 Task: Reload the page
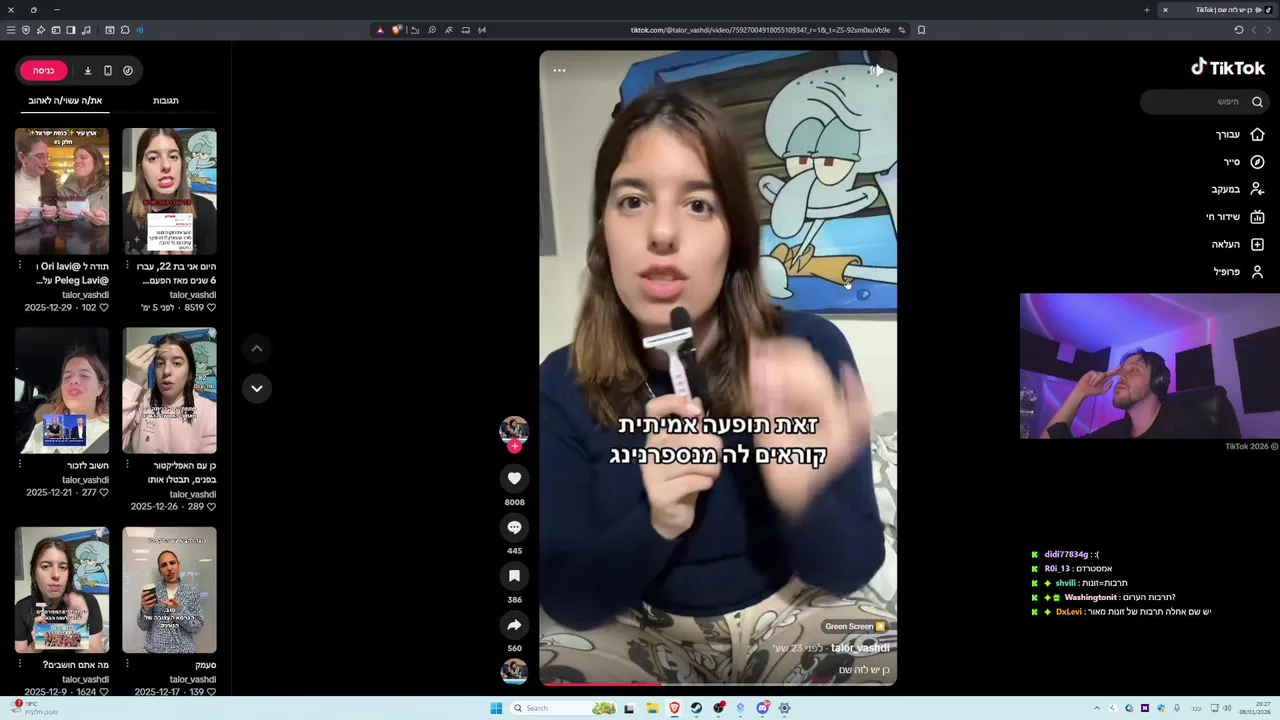pos(1239,30)
